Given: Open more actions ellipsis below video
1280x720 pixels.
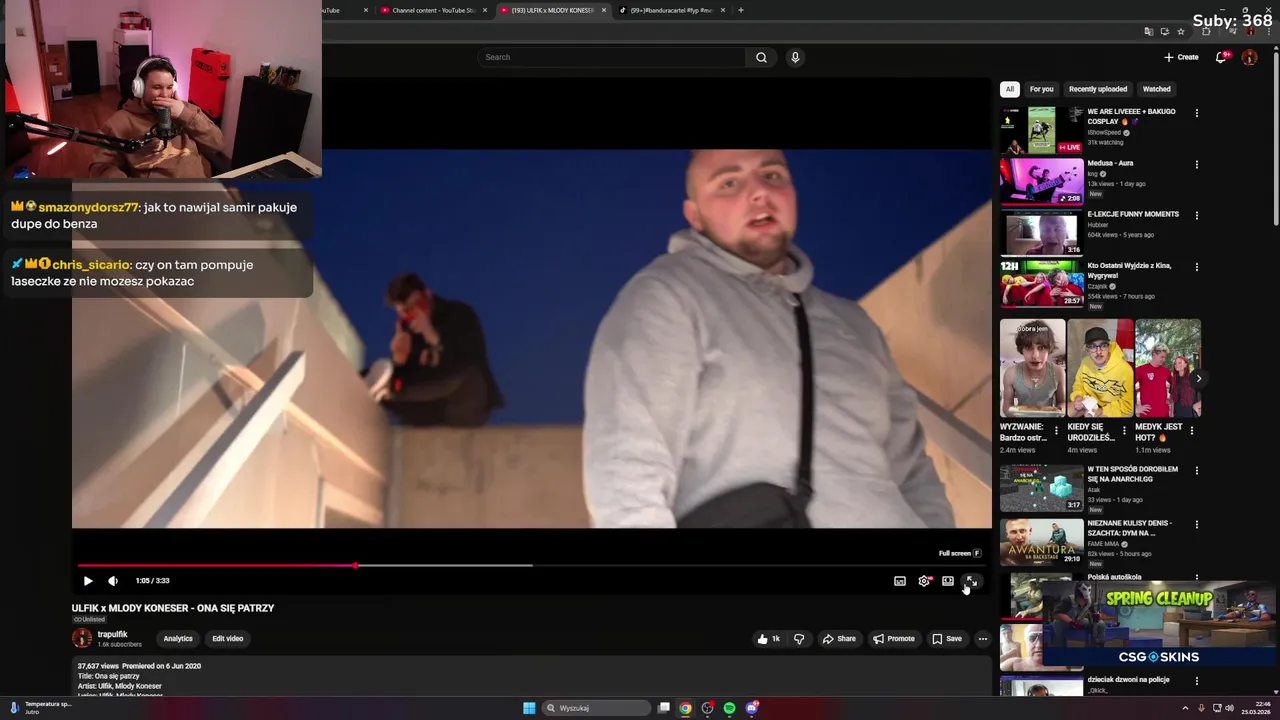Looking at the screenshot, I should [x=983, y=639].
